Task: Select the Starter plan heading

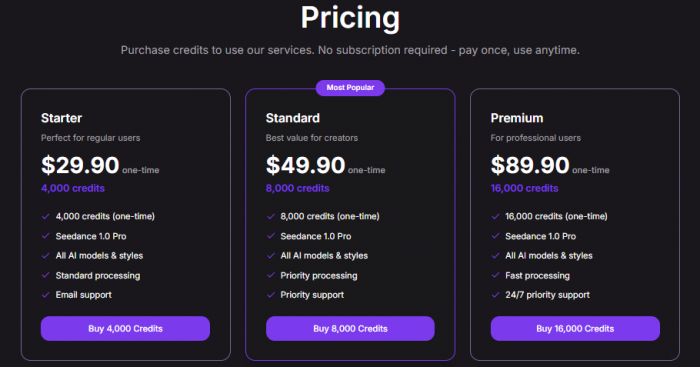Action: [62, 118]
